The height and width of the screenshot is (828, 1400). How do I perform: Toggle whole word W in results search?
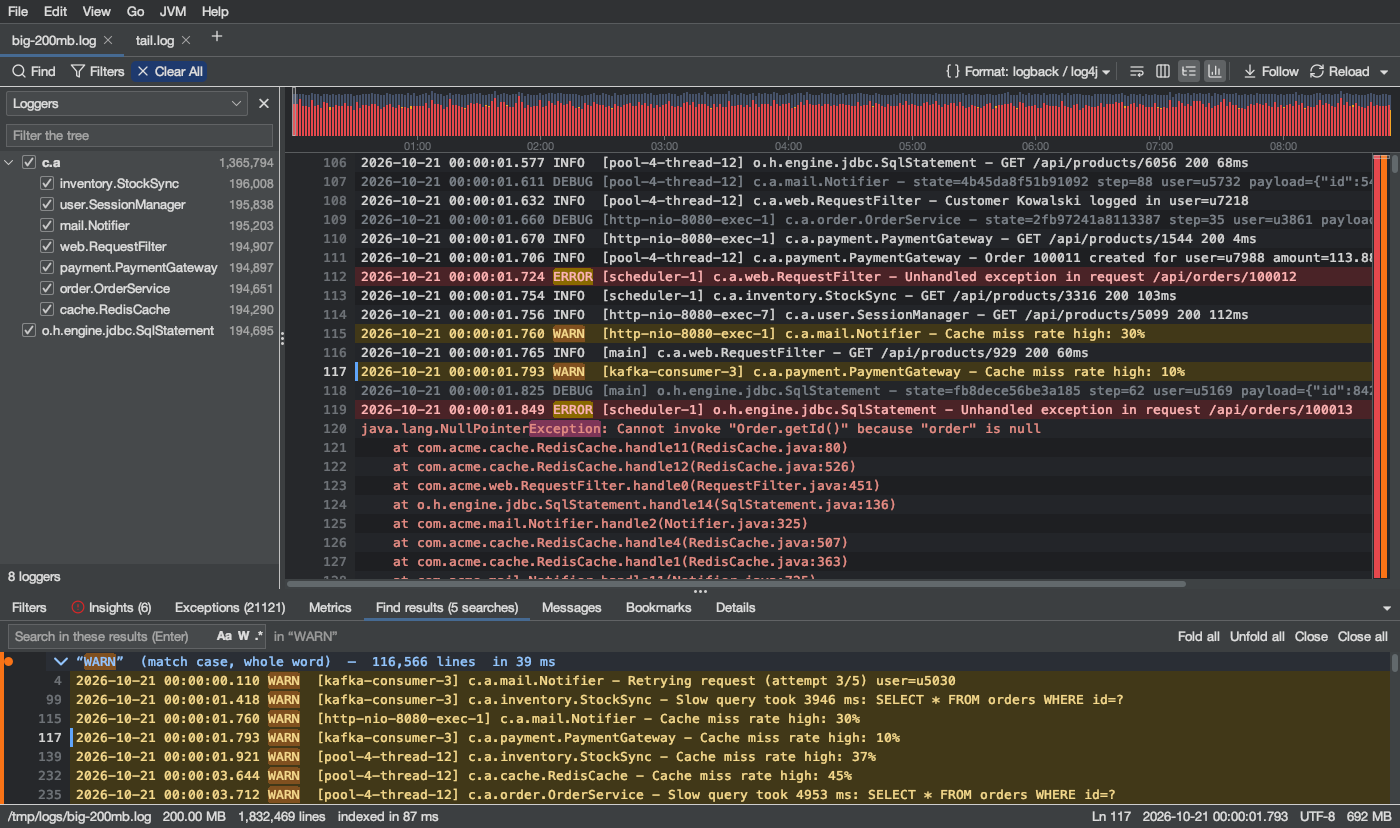[x=243, y=636]
